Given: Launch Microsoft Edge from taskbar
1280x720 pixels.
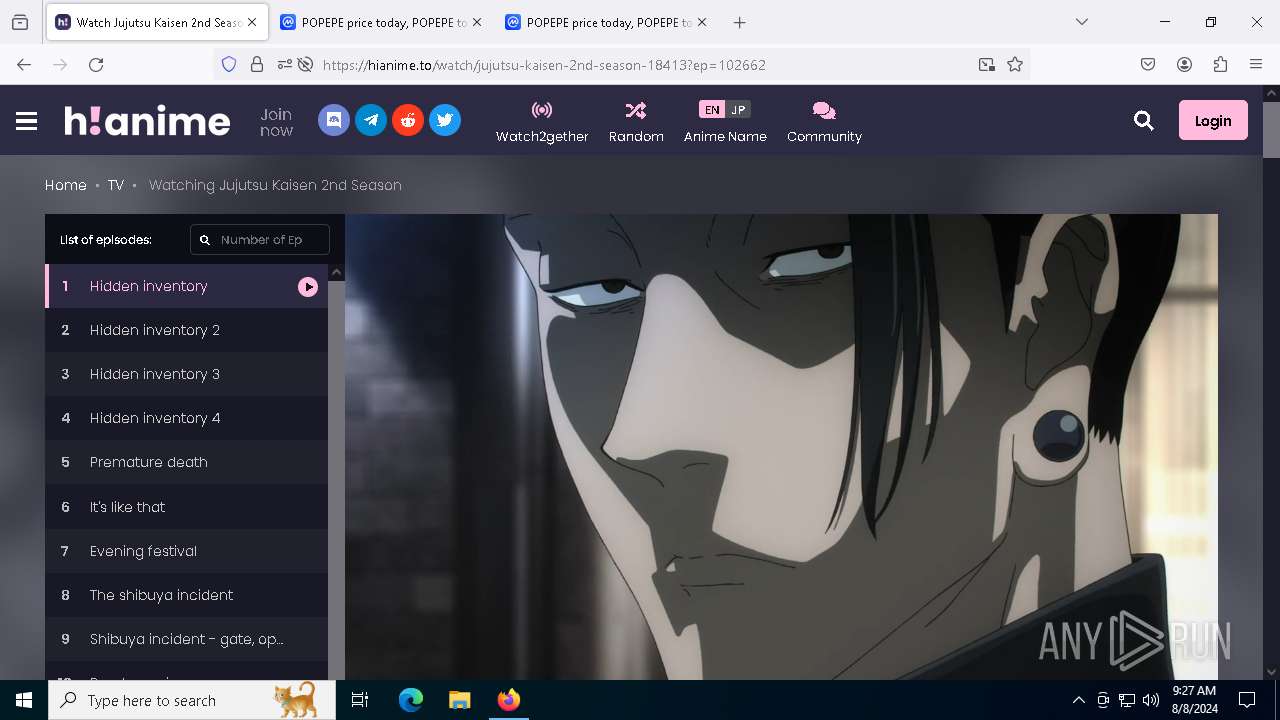Looking at the screenshot, I should pyautogui.click(x=411, y=700).
